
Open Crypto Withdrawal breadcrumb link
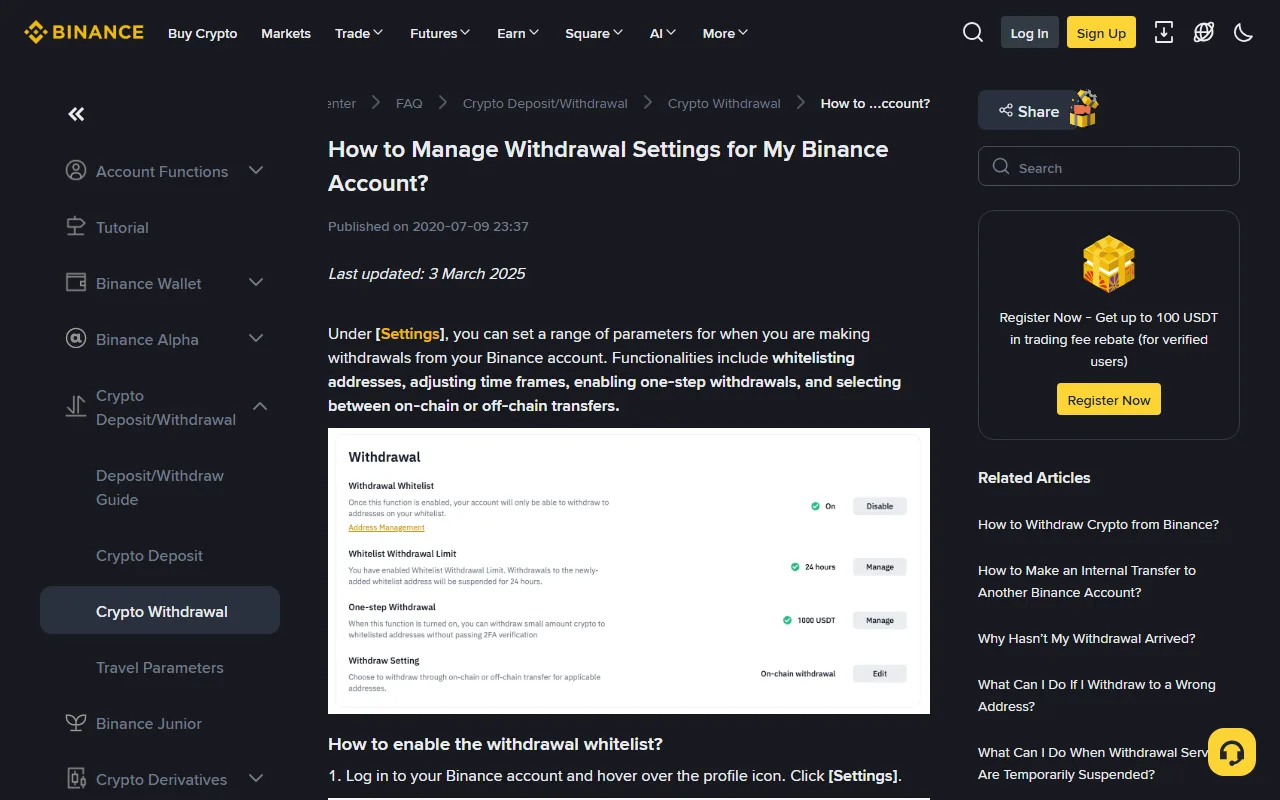click(724, 103)
